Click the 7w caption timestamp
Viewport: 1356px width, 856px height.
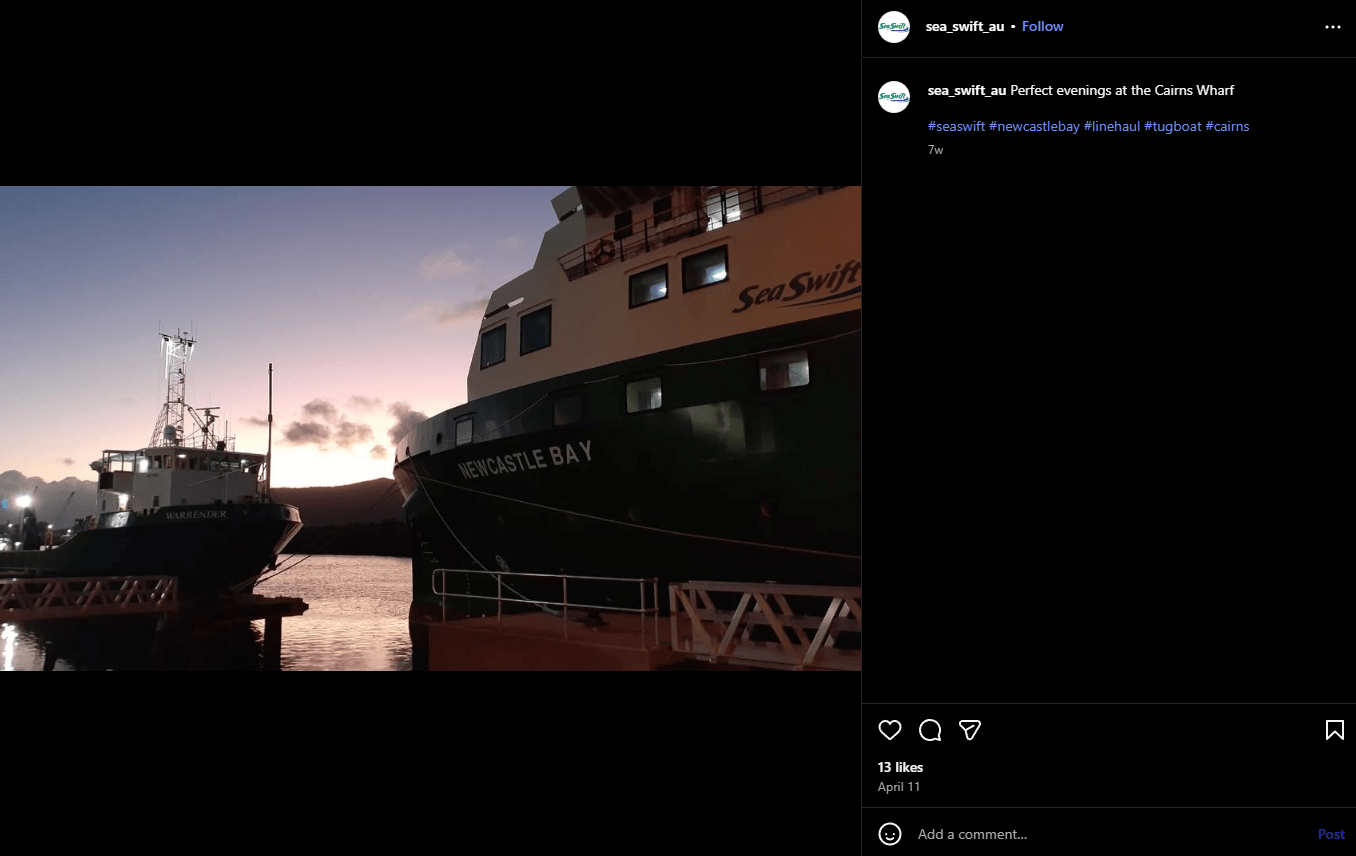tap(935, 150)
